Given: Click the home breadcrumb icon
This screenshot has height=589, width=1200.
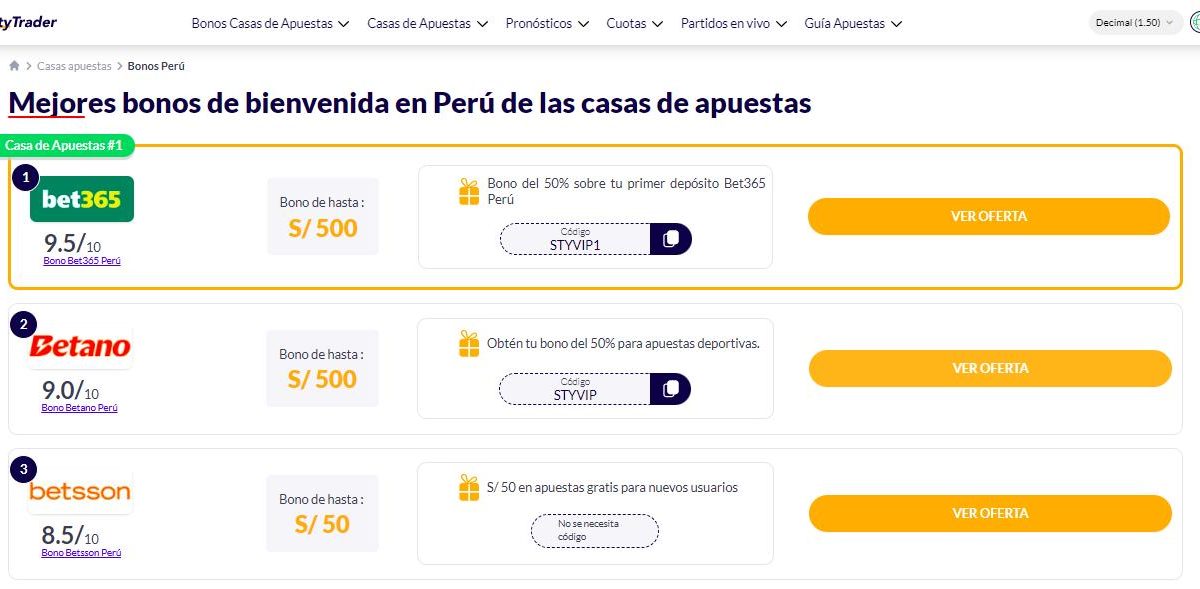Looking at the screenshot, I should point(14,66).
